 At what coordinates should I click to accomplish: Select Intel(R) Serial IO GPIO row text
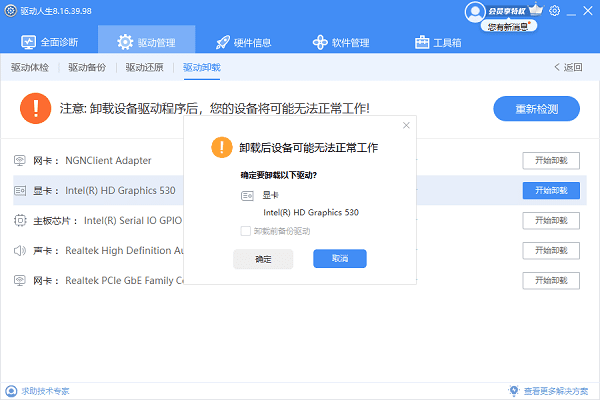pos(133,220)
